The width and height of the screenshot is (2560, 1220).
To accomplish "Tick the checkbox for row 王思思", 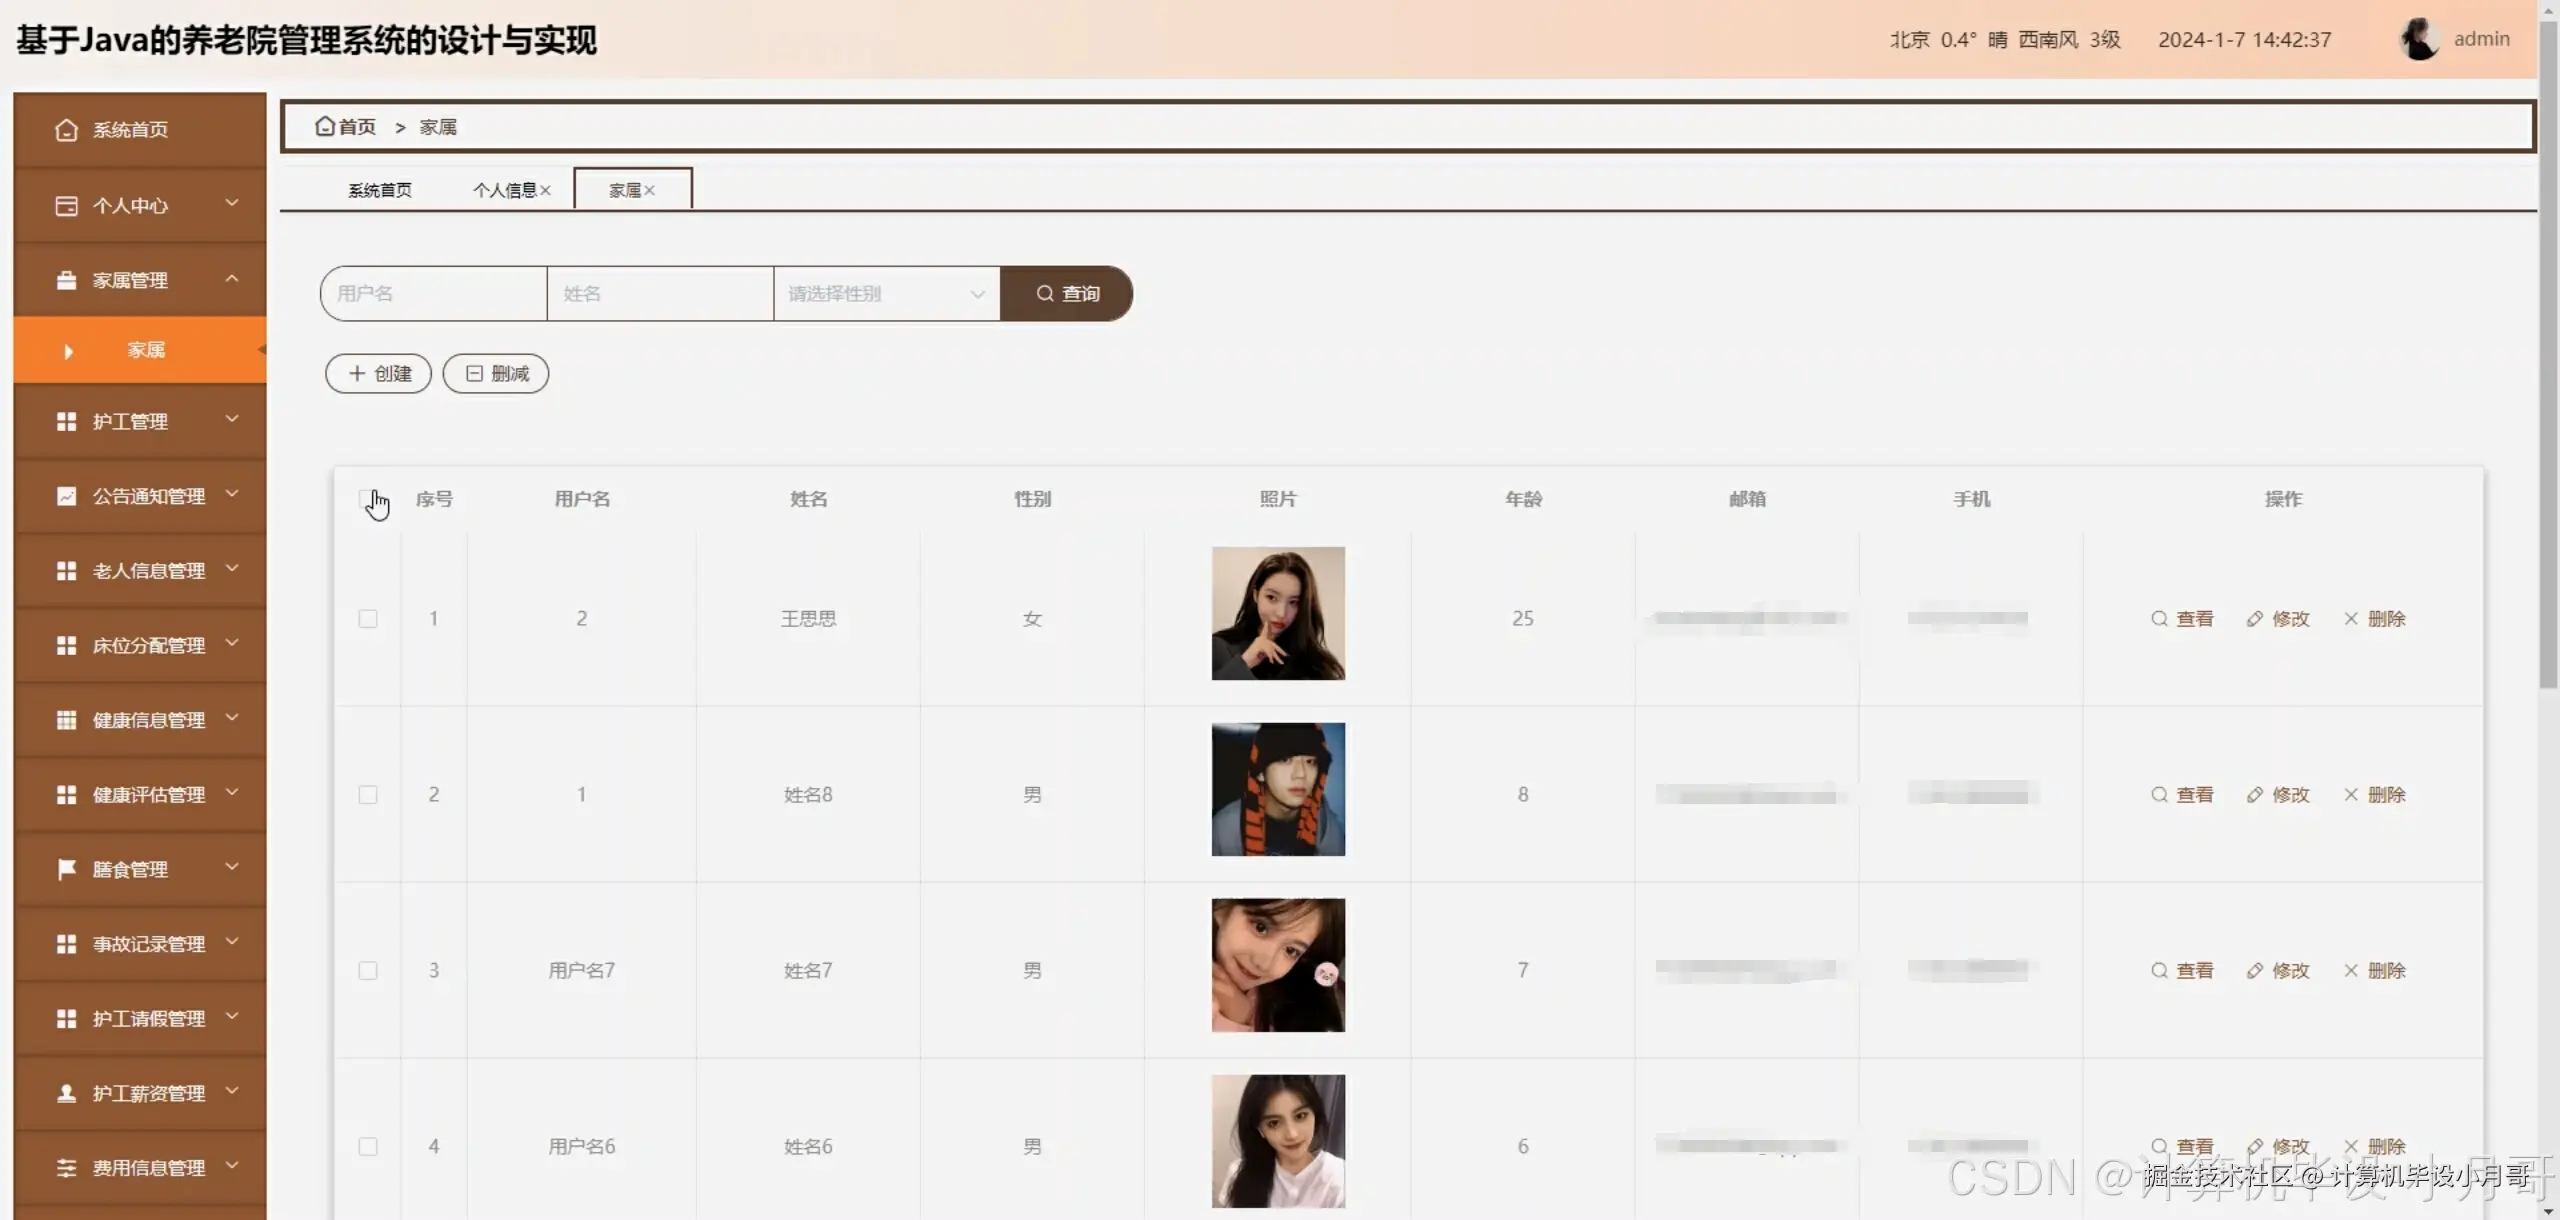I will 368,619.
